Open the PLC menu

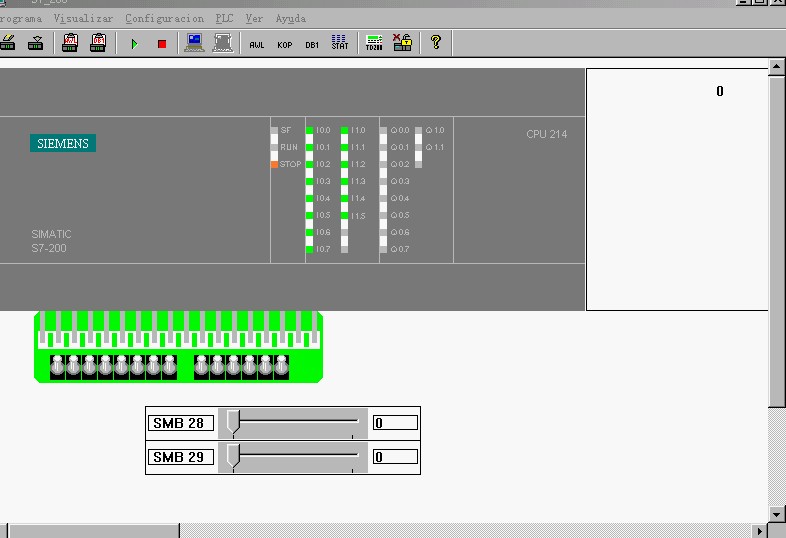(225, 19)
